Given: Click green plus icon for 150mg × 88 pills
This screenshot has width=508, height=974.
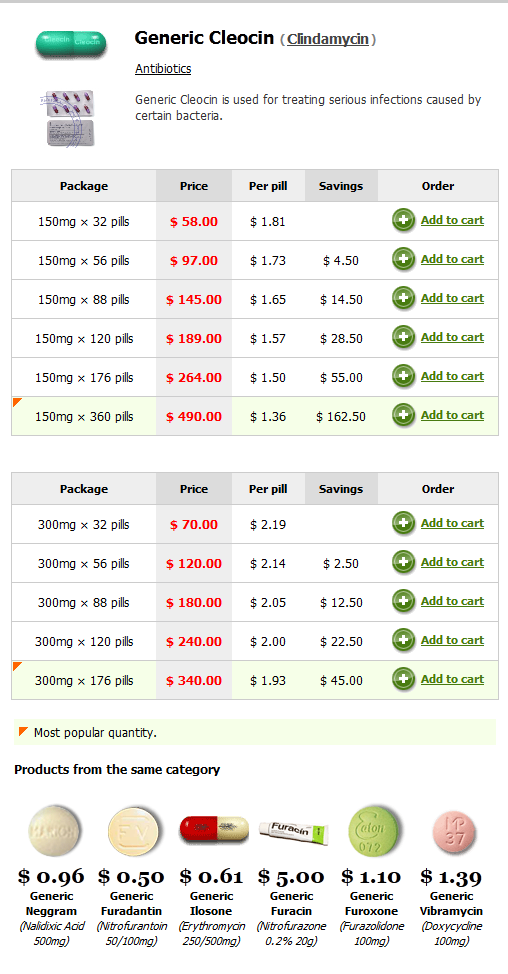Looking at the screenshot, I should 403,299.
